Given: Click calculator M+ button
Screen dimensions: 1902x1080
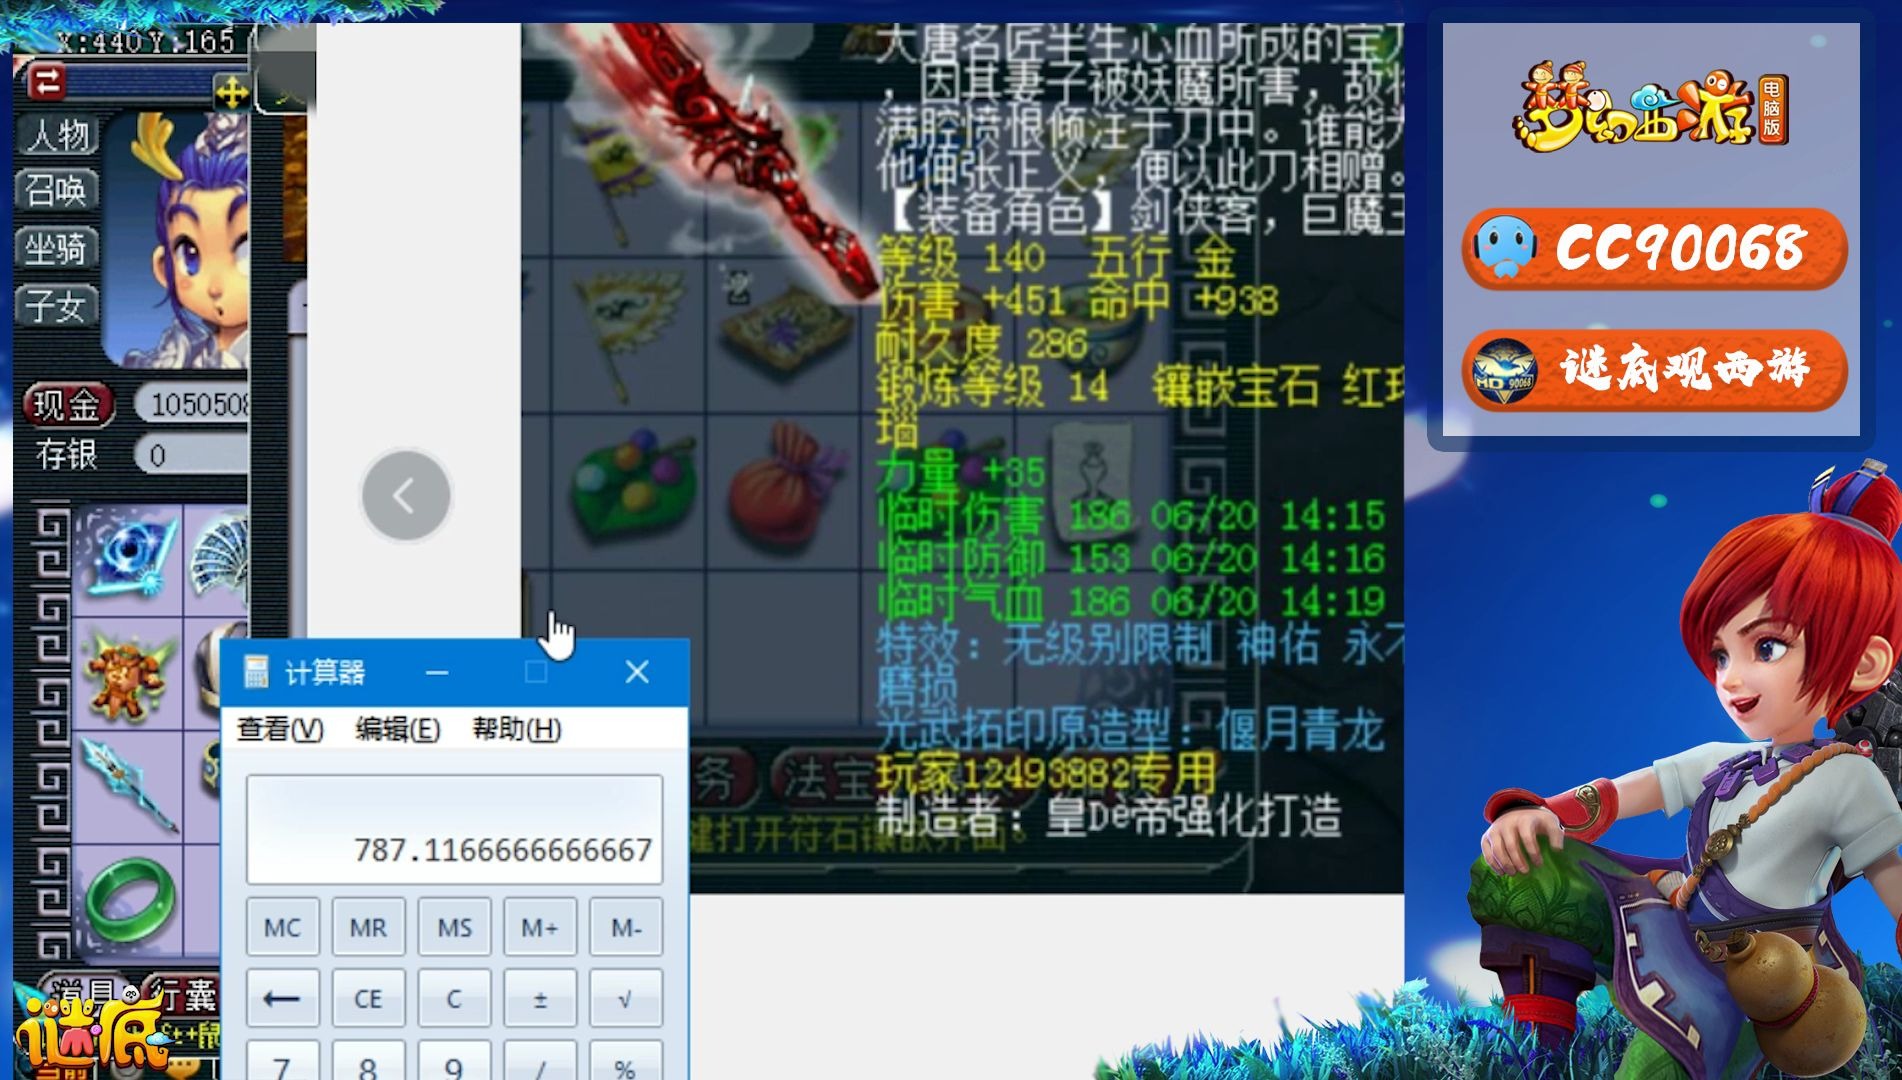Looking at the screenshot, I should pos(540,927).
